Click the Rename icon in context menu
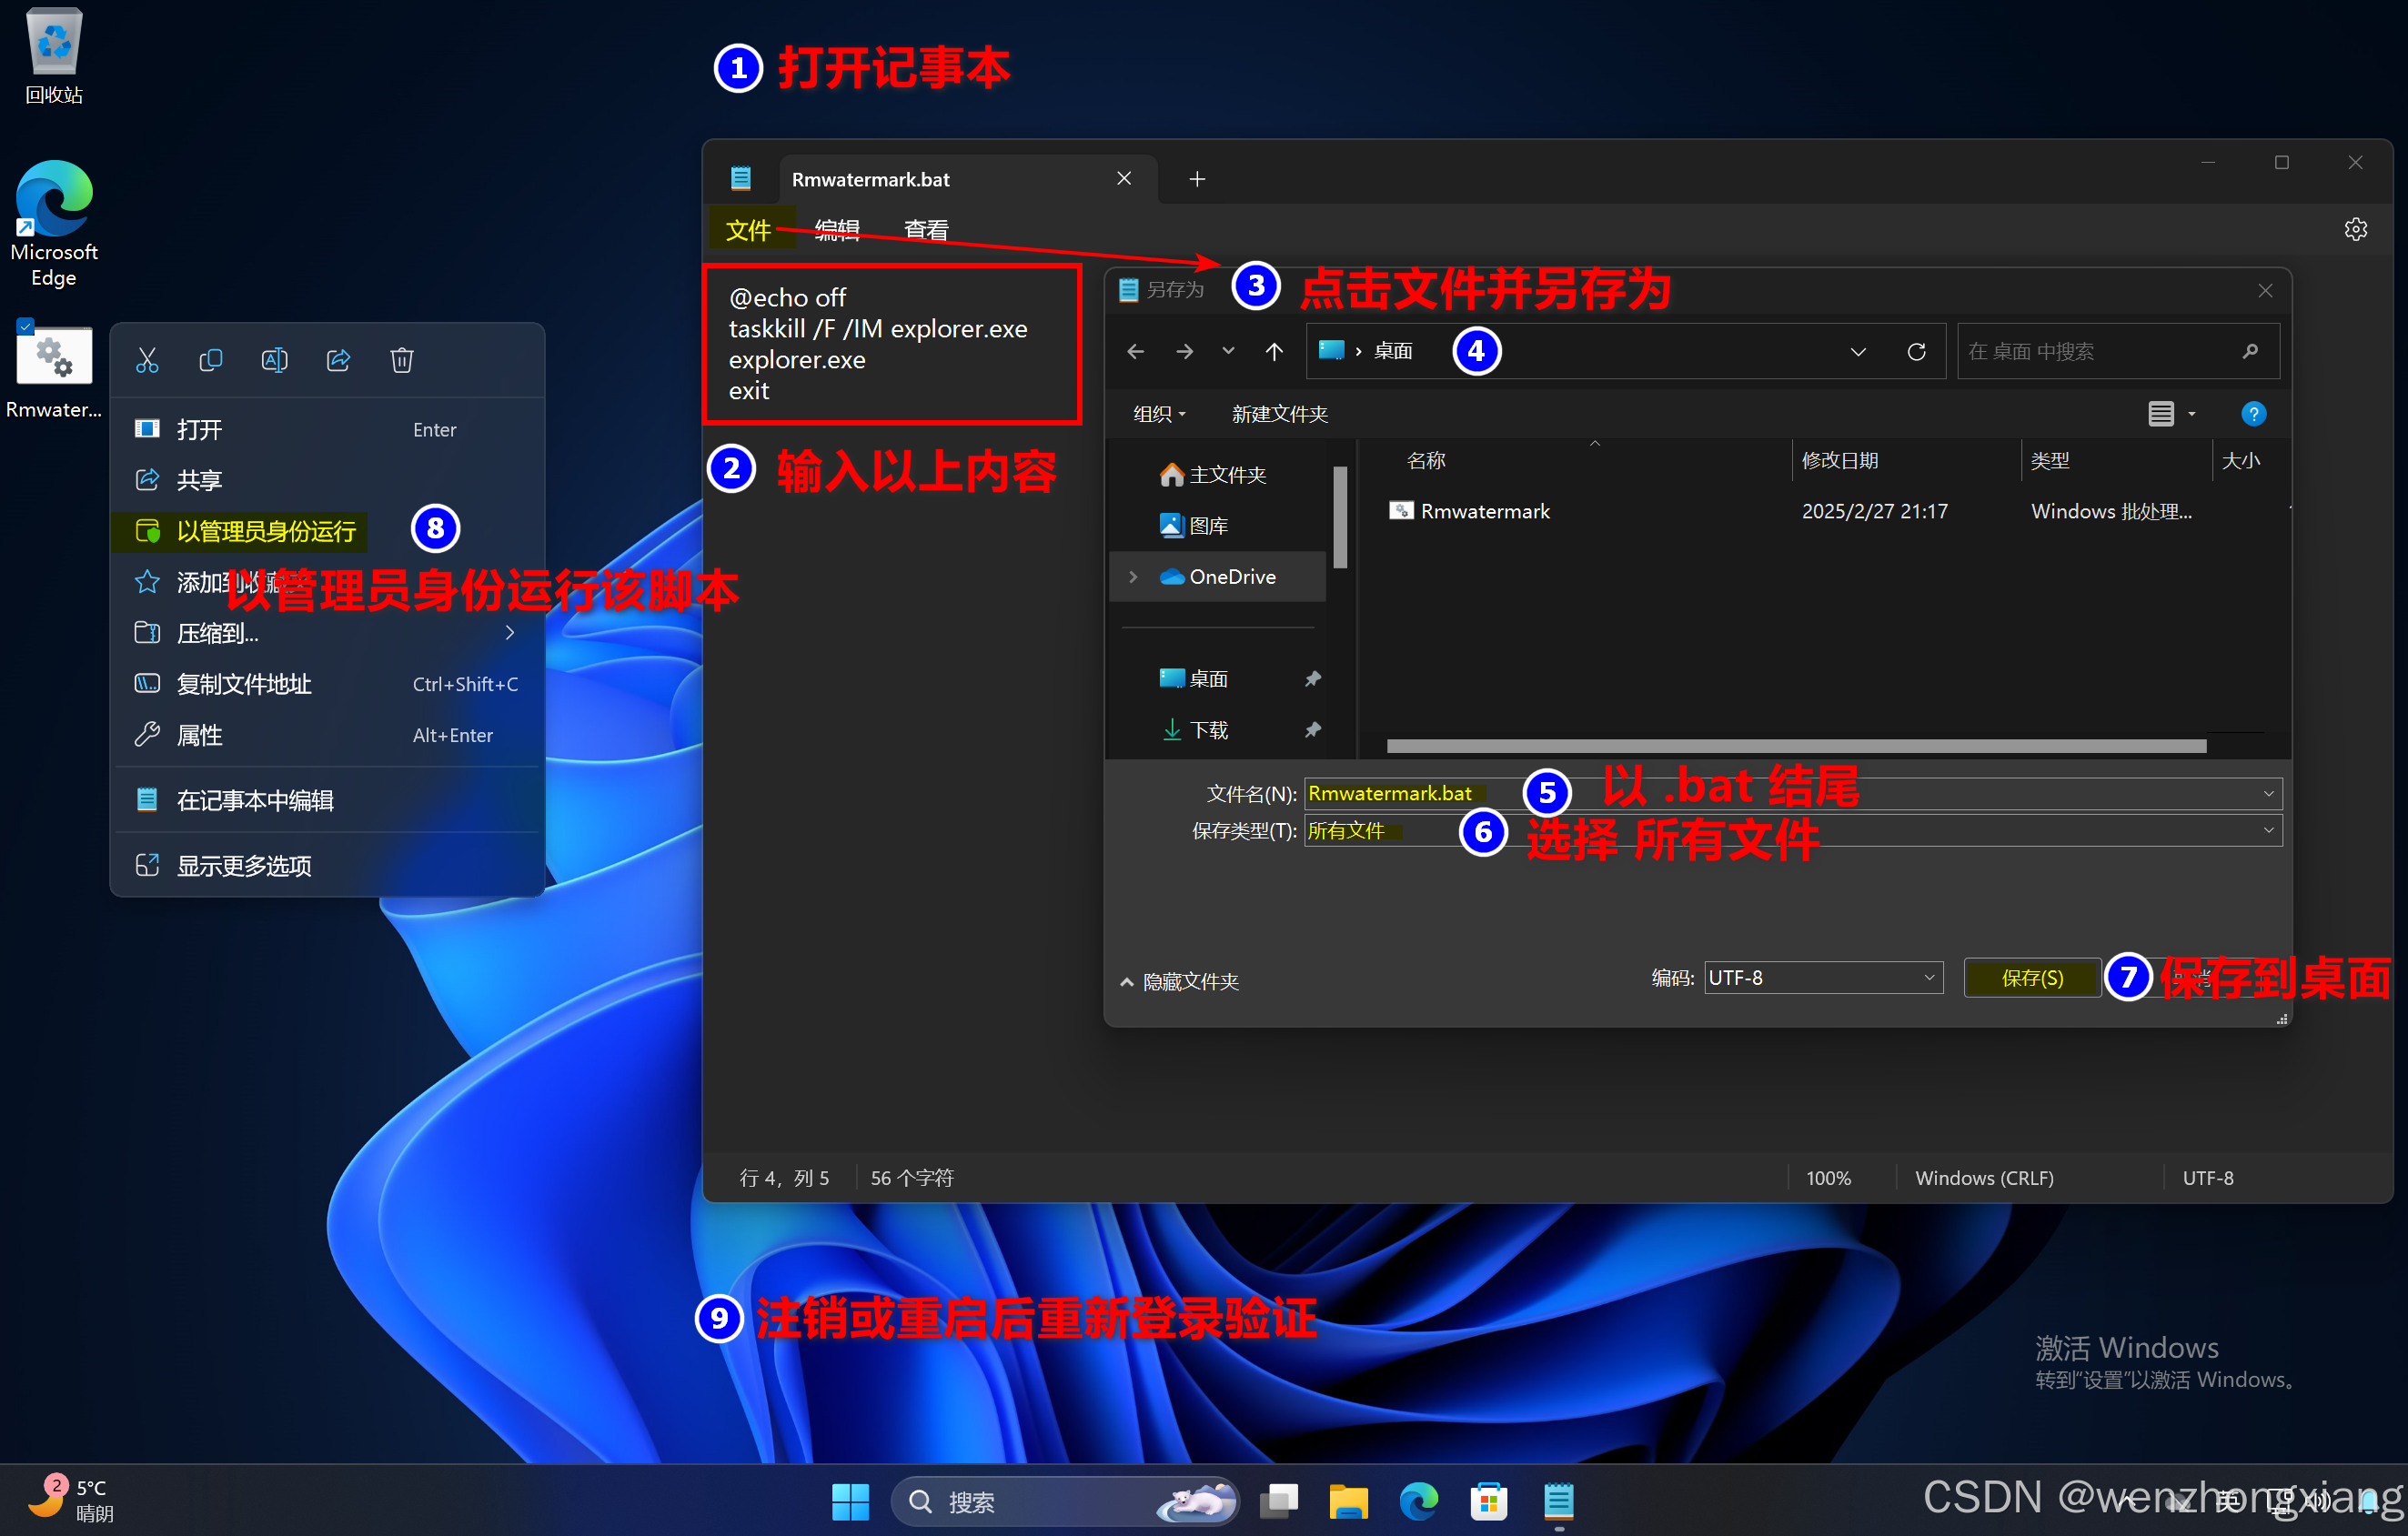The width and height of the screenshot is (2408, 1536). click(x=274, y=360)
